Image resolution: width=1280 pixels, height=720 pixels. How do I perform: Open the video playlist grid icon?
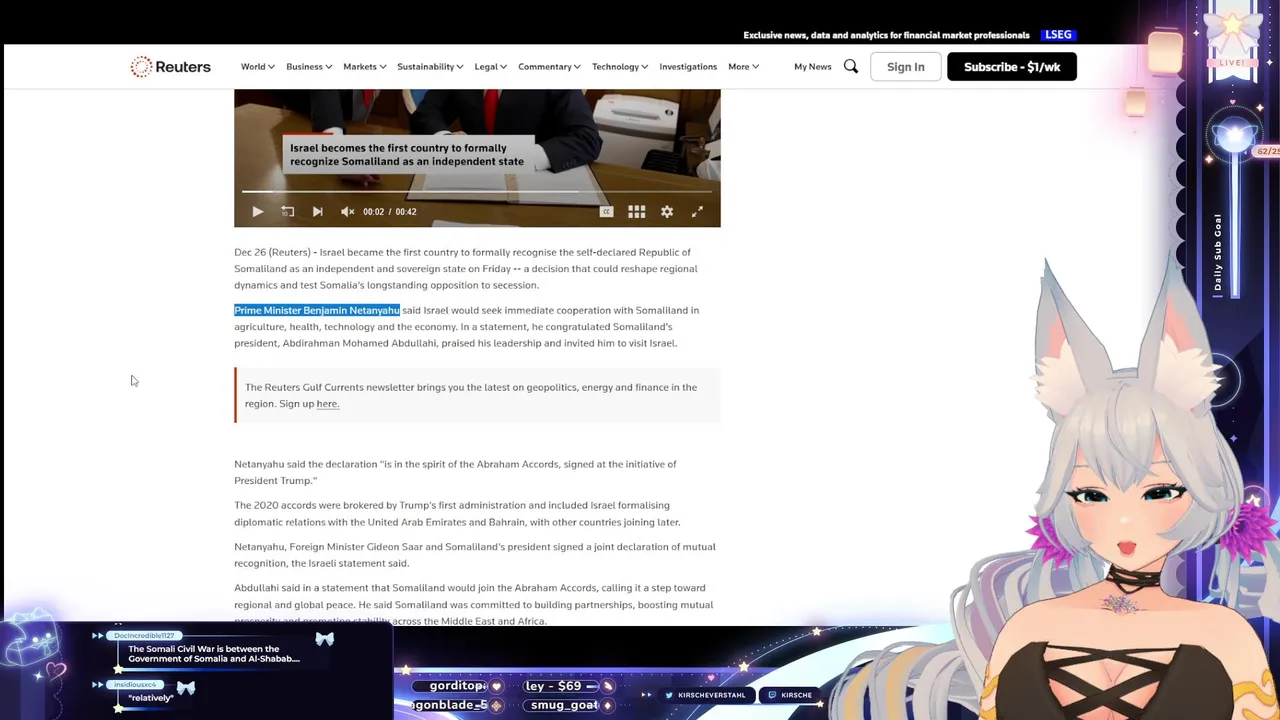pos(636,211)
